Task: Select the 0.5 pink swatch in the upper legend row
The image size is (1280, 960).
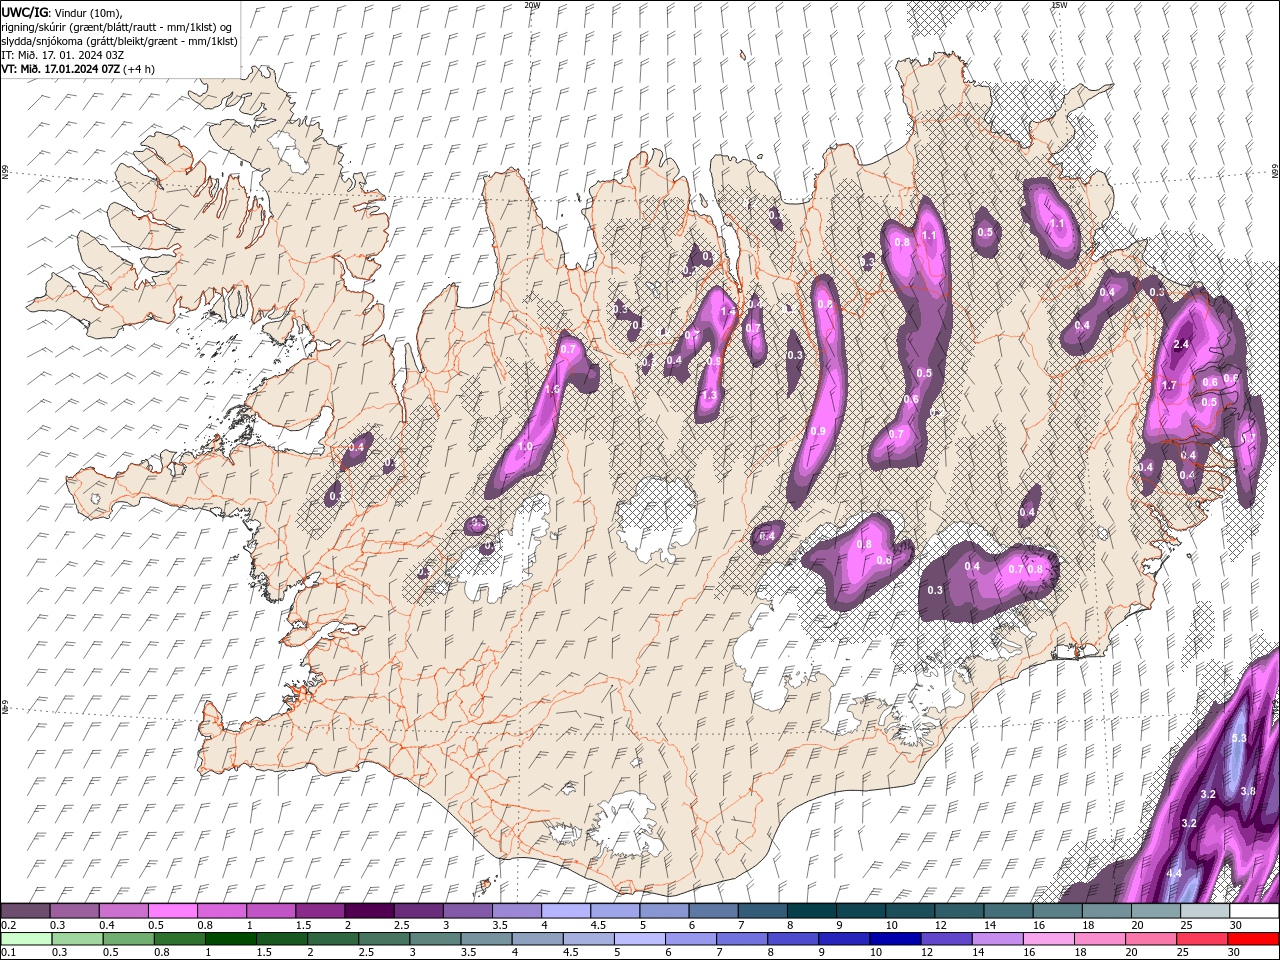Action: coord(173,911)
